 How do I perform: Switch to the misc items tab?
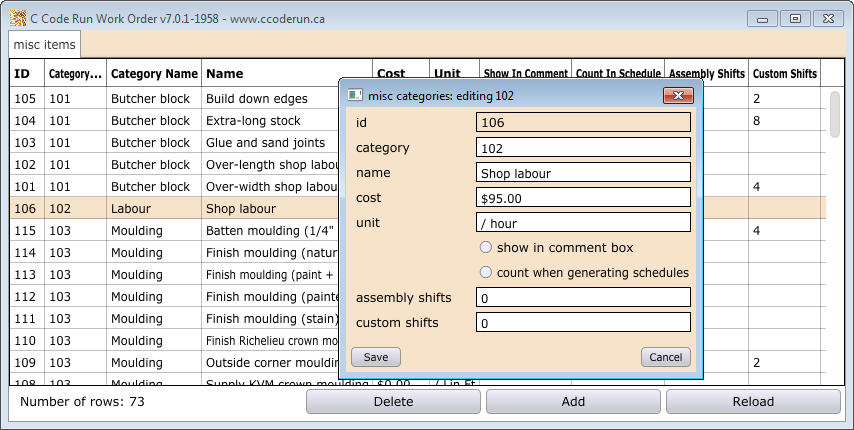coord(44,45)
